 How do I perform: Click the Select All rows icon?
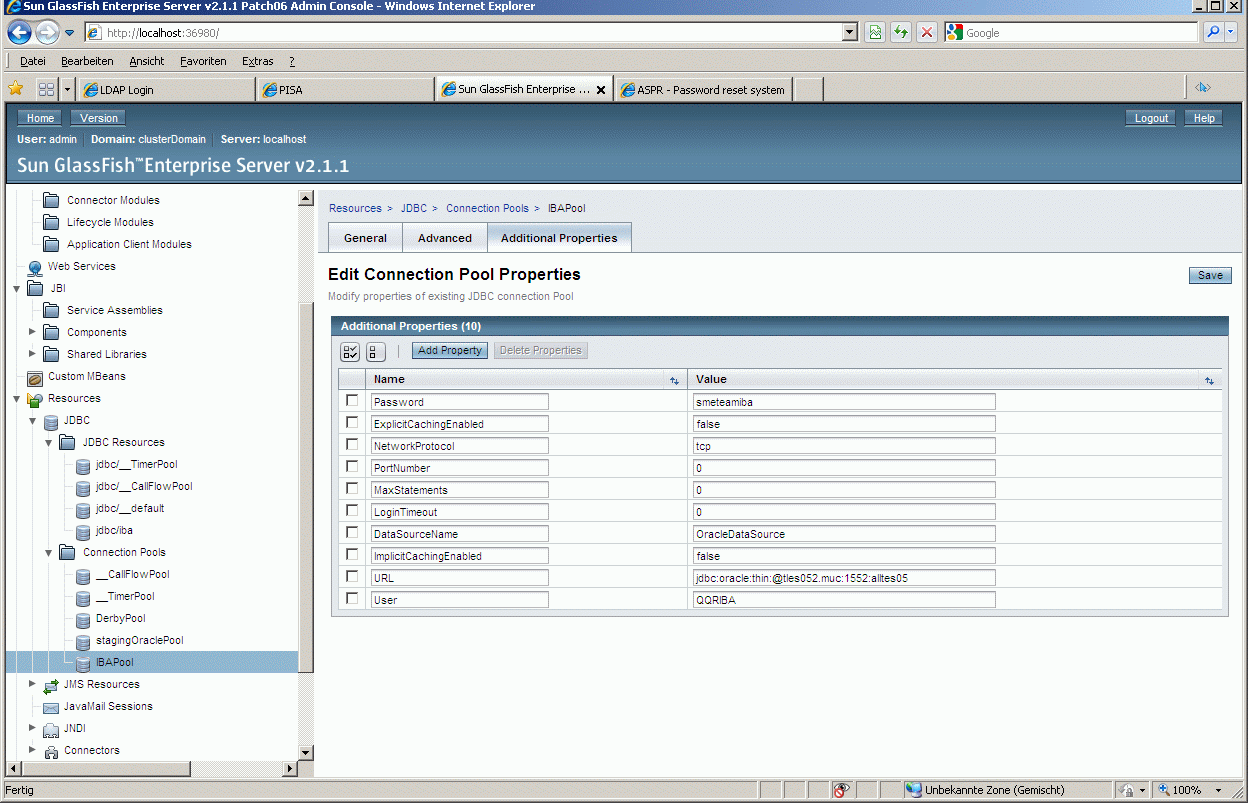[x=350, y=351]
